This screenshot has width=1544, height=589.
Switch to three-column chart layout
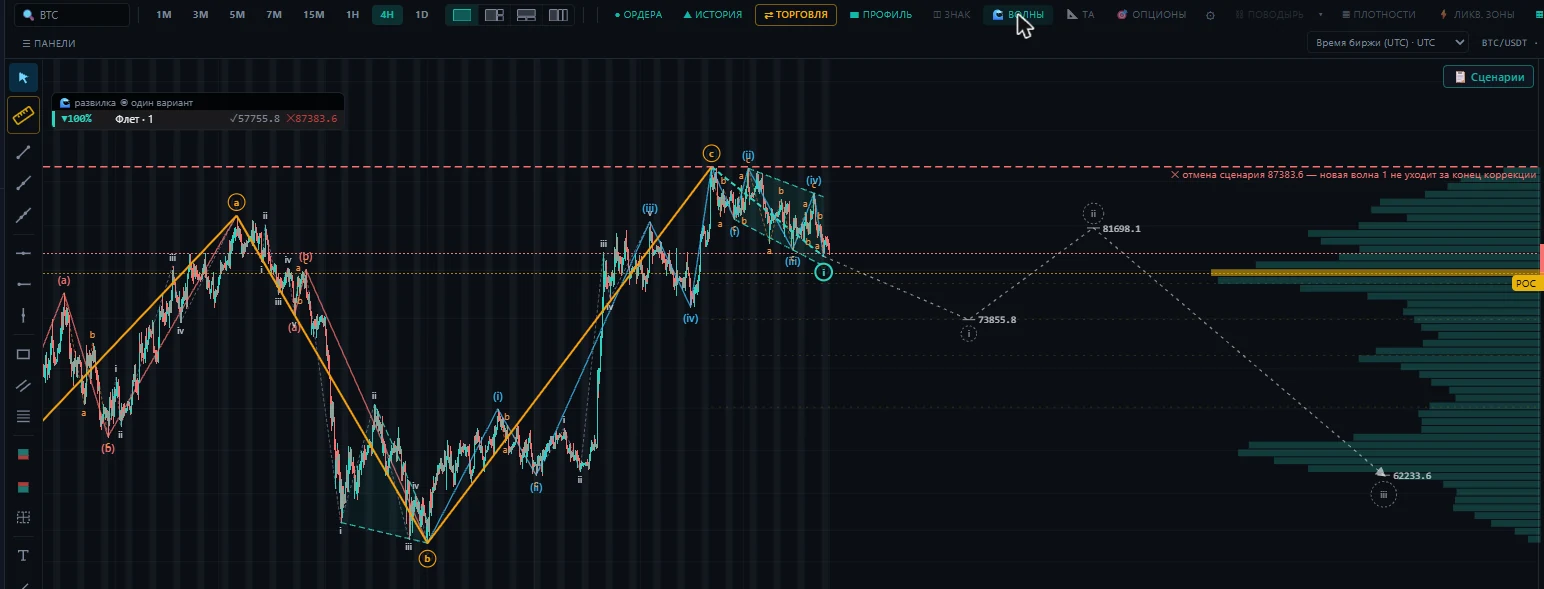[558, 15]
